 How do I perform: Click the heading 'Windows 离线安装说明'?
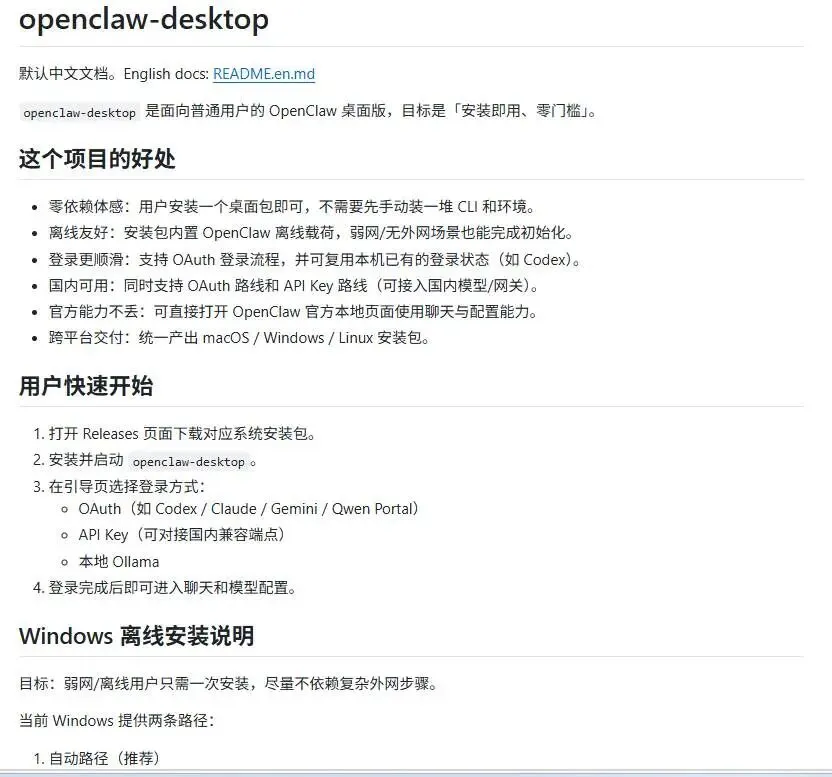pos(136,635)
